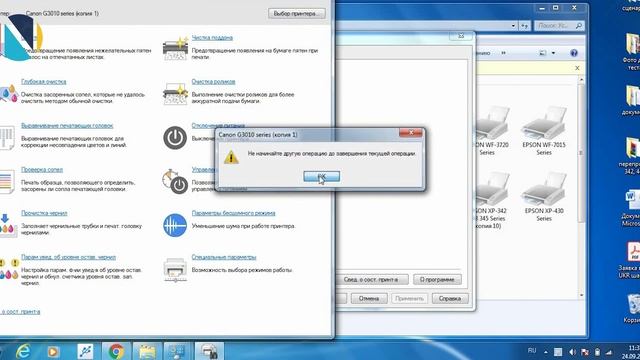640x360 pixels.
Task: Click the Справка button
Action: pos(450,298)
